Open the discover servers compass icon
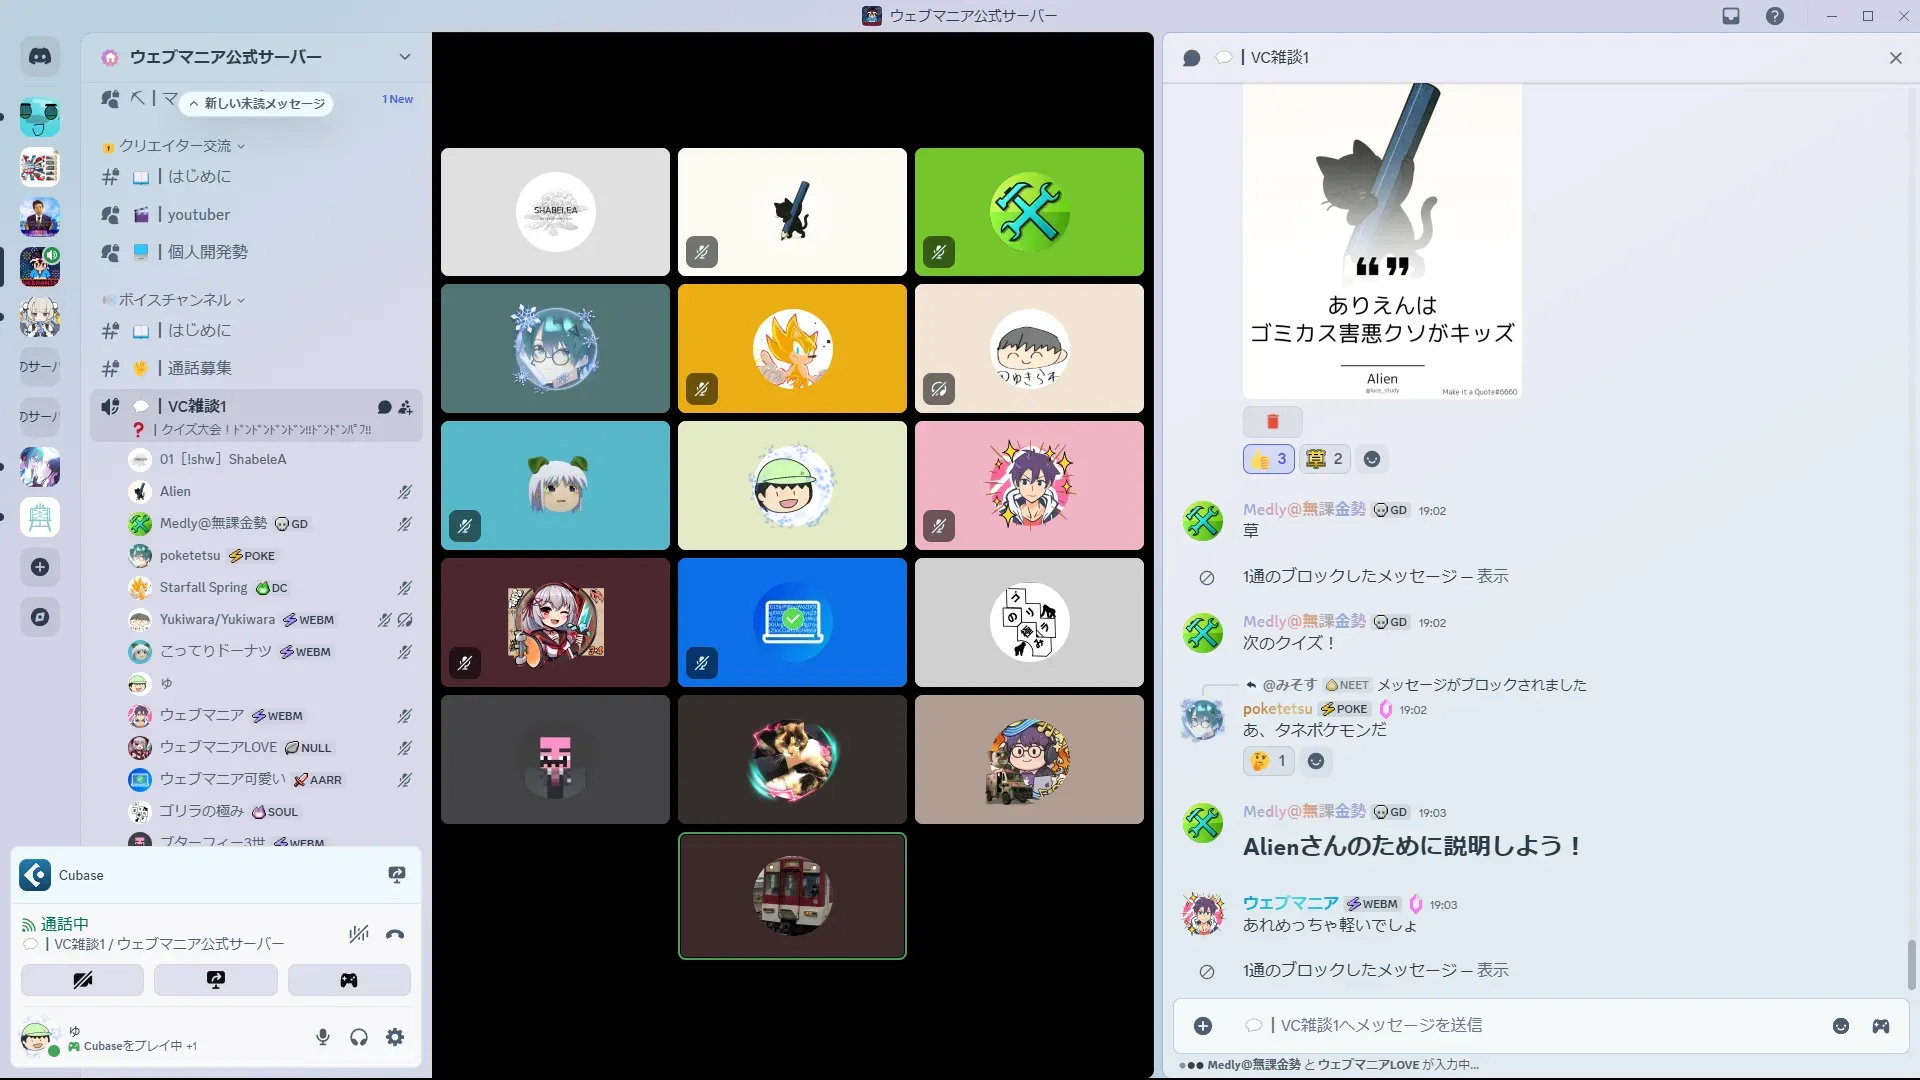The width and height of the screenshot is (1920, 1080). (40, 617)
